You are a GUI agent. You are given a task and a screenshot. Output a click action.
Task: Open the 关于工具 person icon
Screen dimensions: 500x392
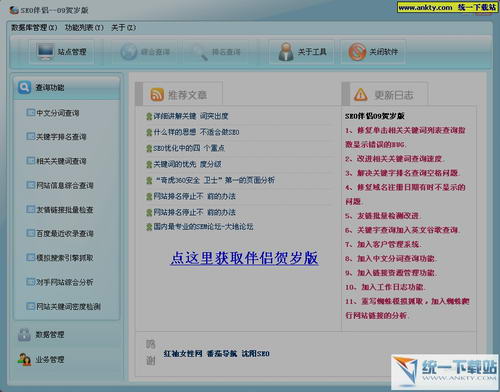[x=286, y=52]
